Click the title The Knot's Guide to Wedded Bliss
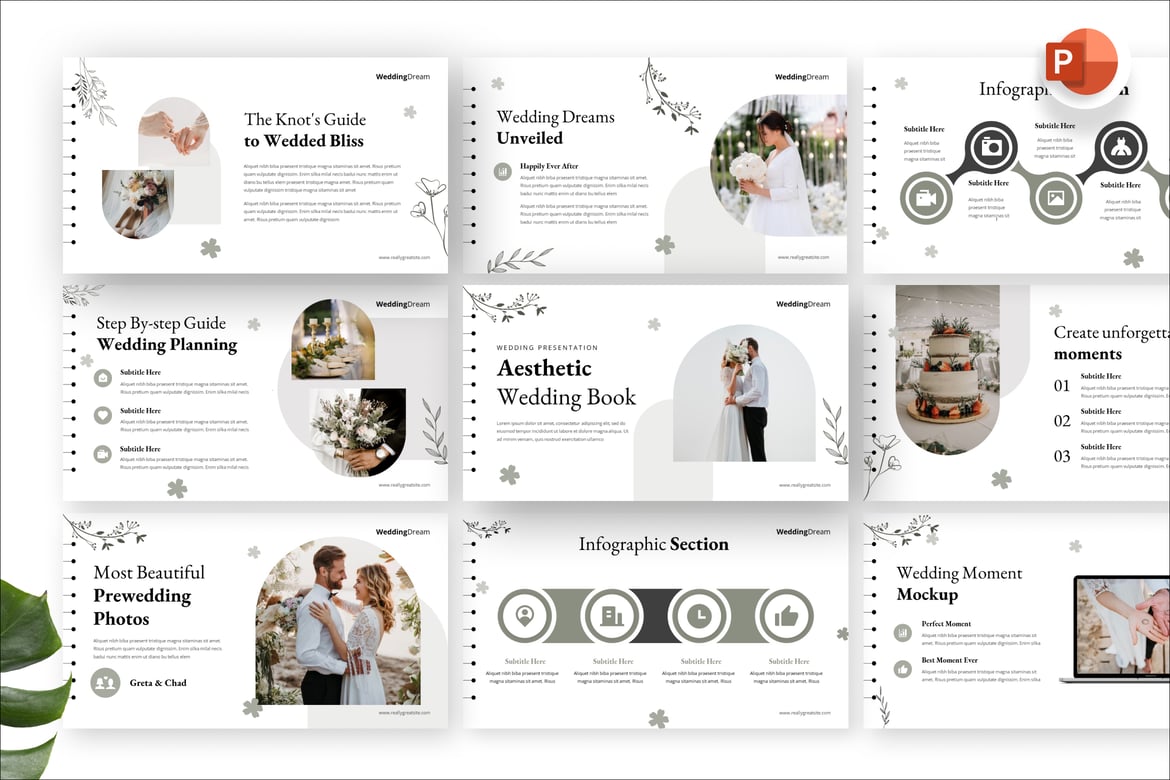This screenshot has width=1170, height=780. pyautogui.click(x=304, y=130)
